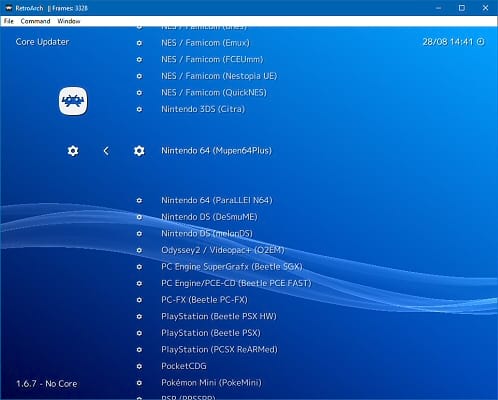Select Nintendo 64 (Mupen64Plus) core
This screenshot has width=498, height=400.
tap(216, 151)
